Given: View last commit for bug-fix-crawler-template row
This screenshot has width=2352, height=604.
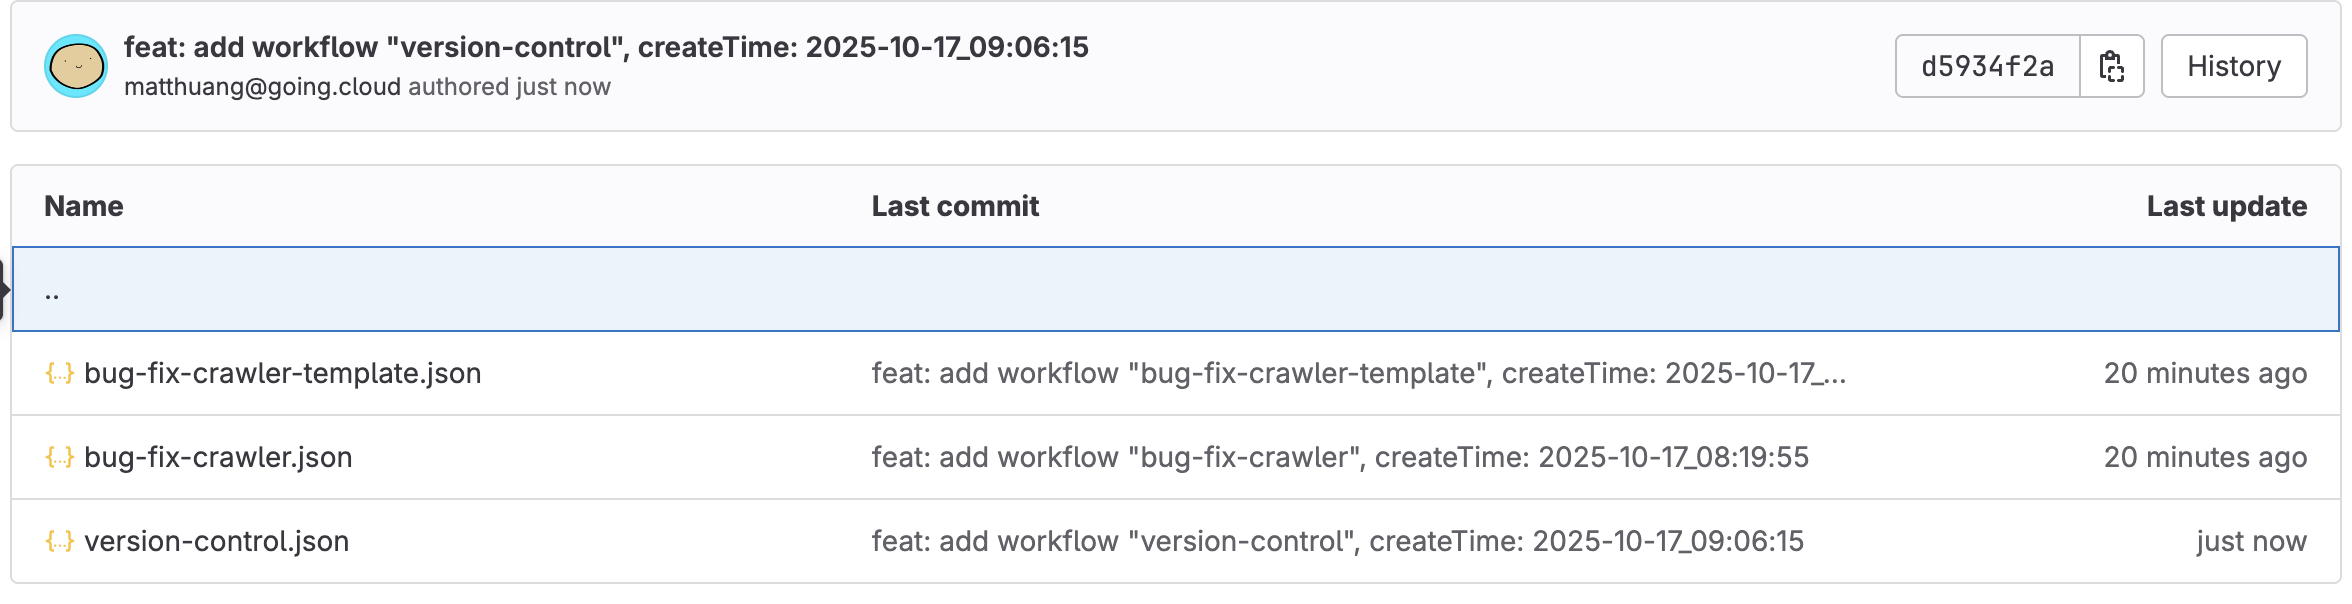Looking at the screenshot, I should click(1358, 373).
